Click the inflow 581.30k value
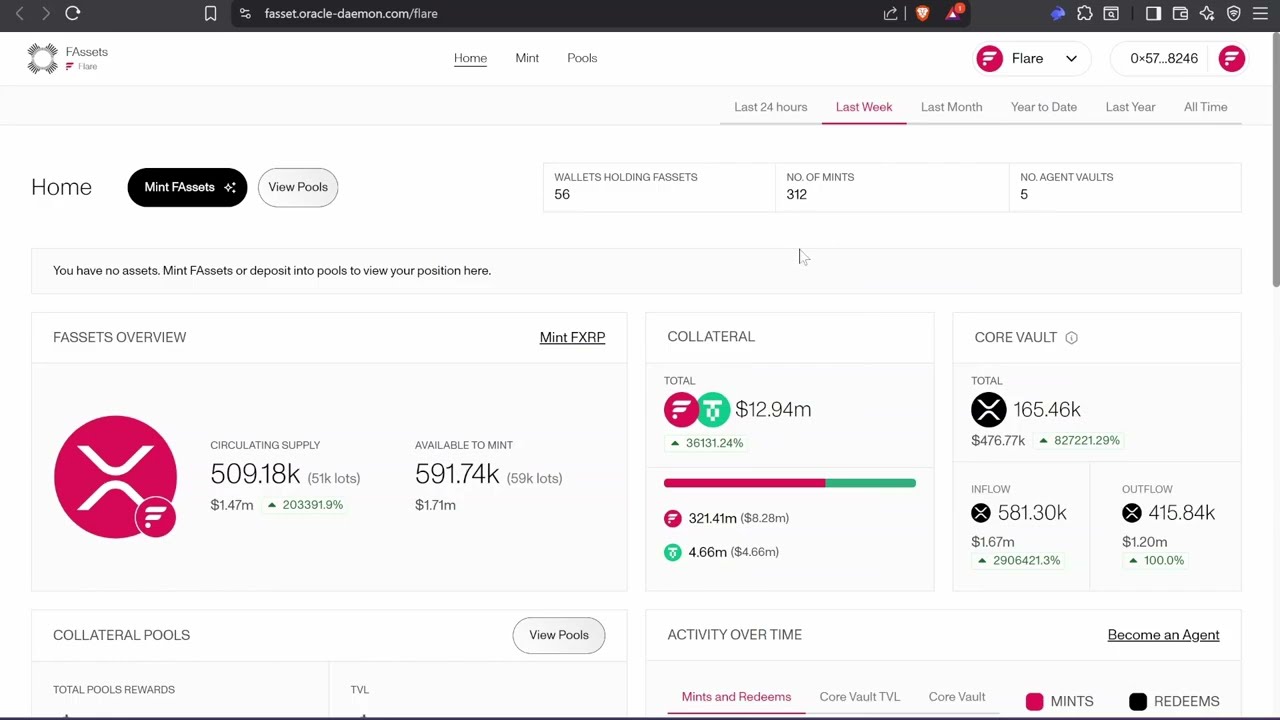This screenshot has width=1280, height=720. point(1032,513)
